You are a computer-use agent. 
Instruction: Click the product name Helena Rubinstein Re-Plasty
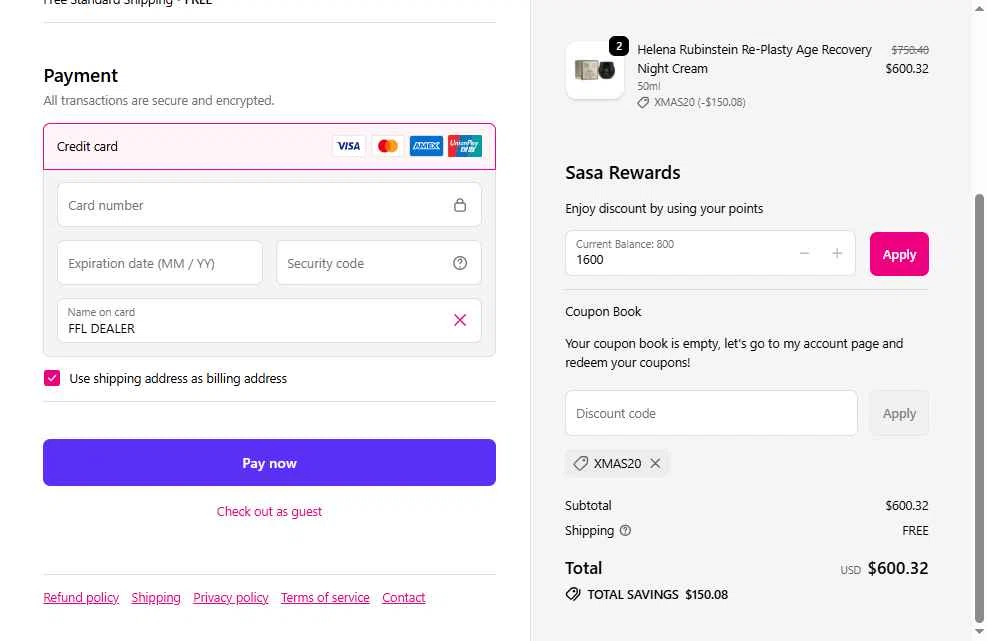[x=754, y=59]
